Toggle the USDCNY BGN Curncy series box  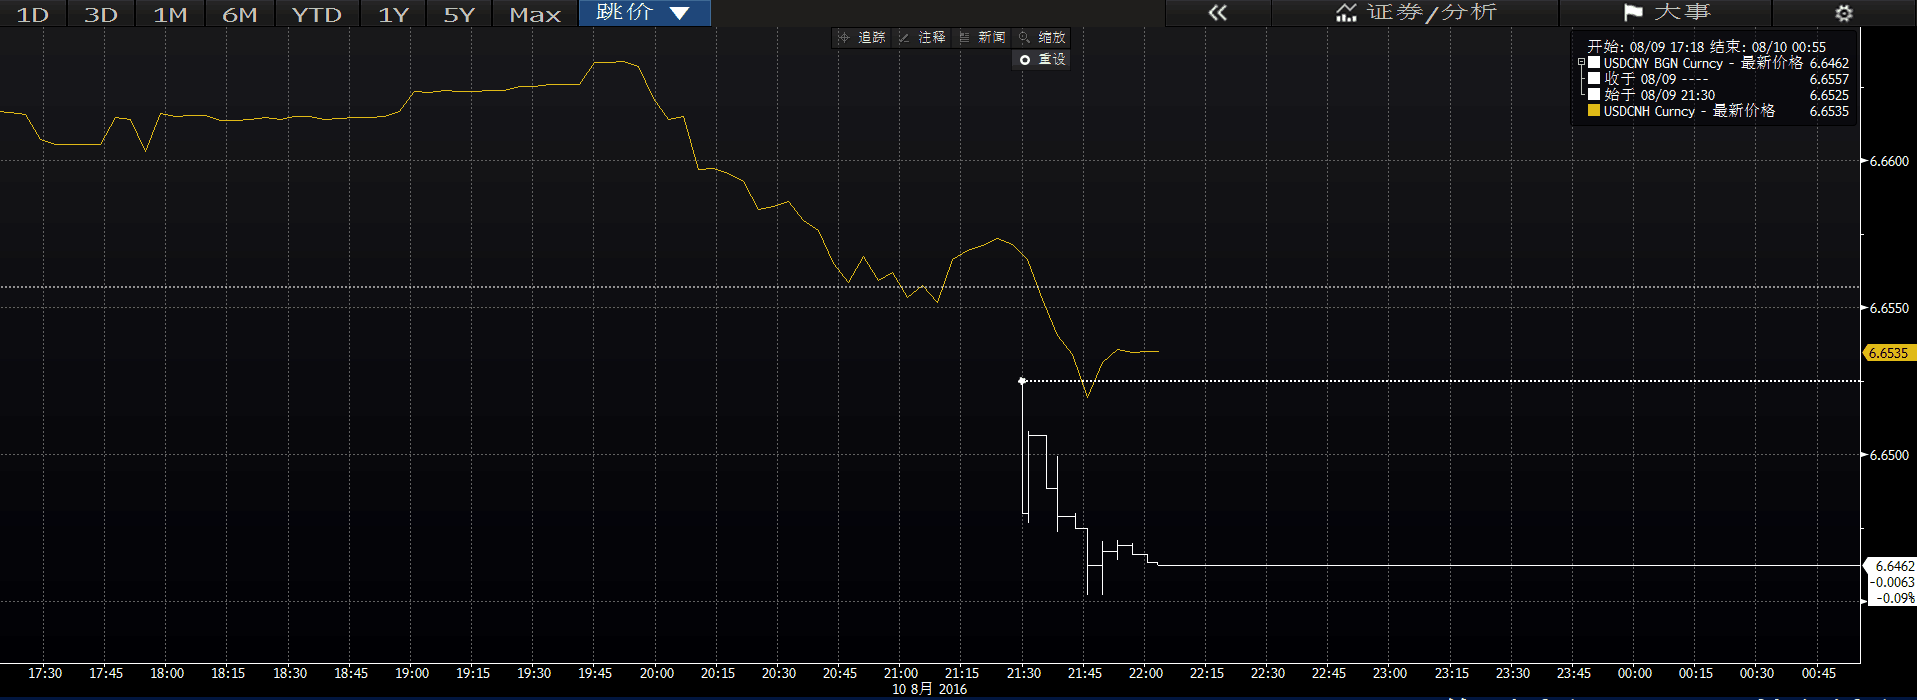tap(1594, 63)
